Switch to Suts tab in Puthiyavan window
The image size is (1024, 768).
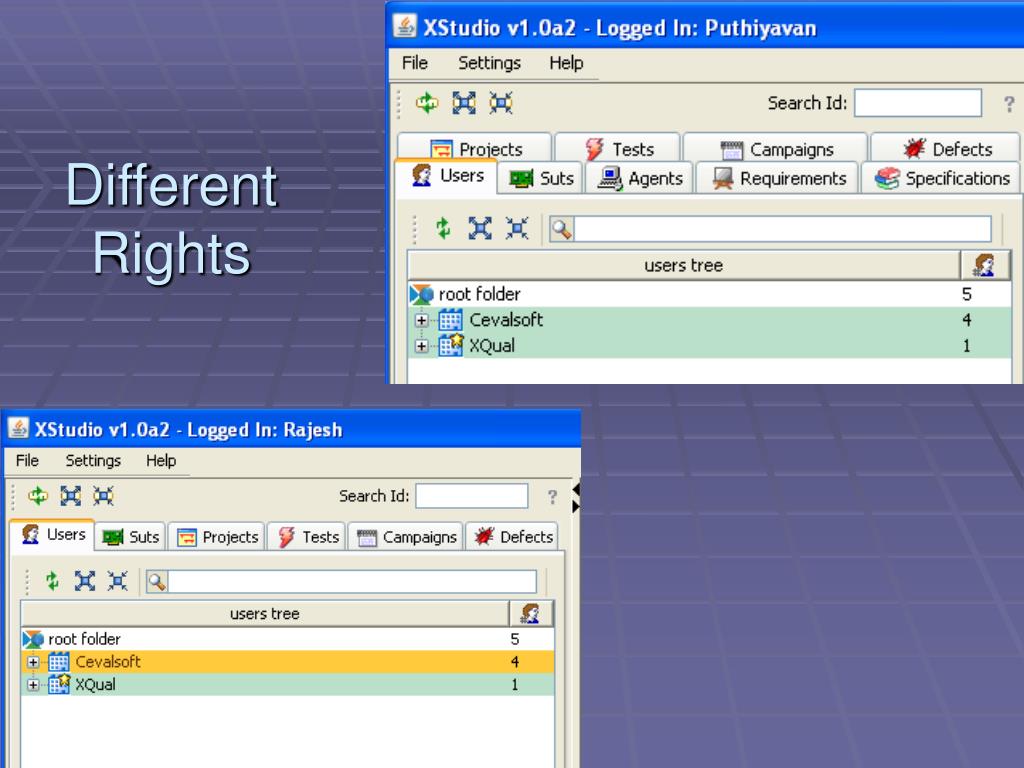[x=541, y=178]
